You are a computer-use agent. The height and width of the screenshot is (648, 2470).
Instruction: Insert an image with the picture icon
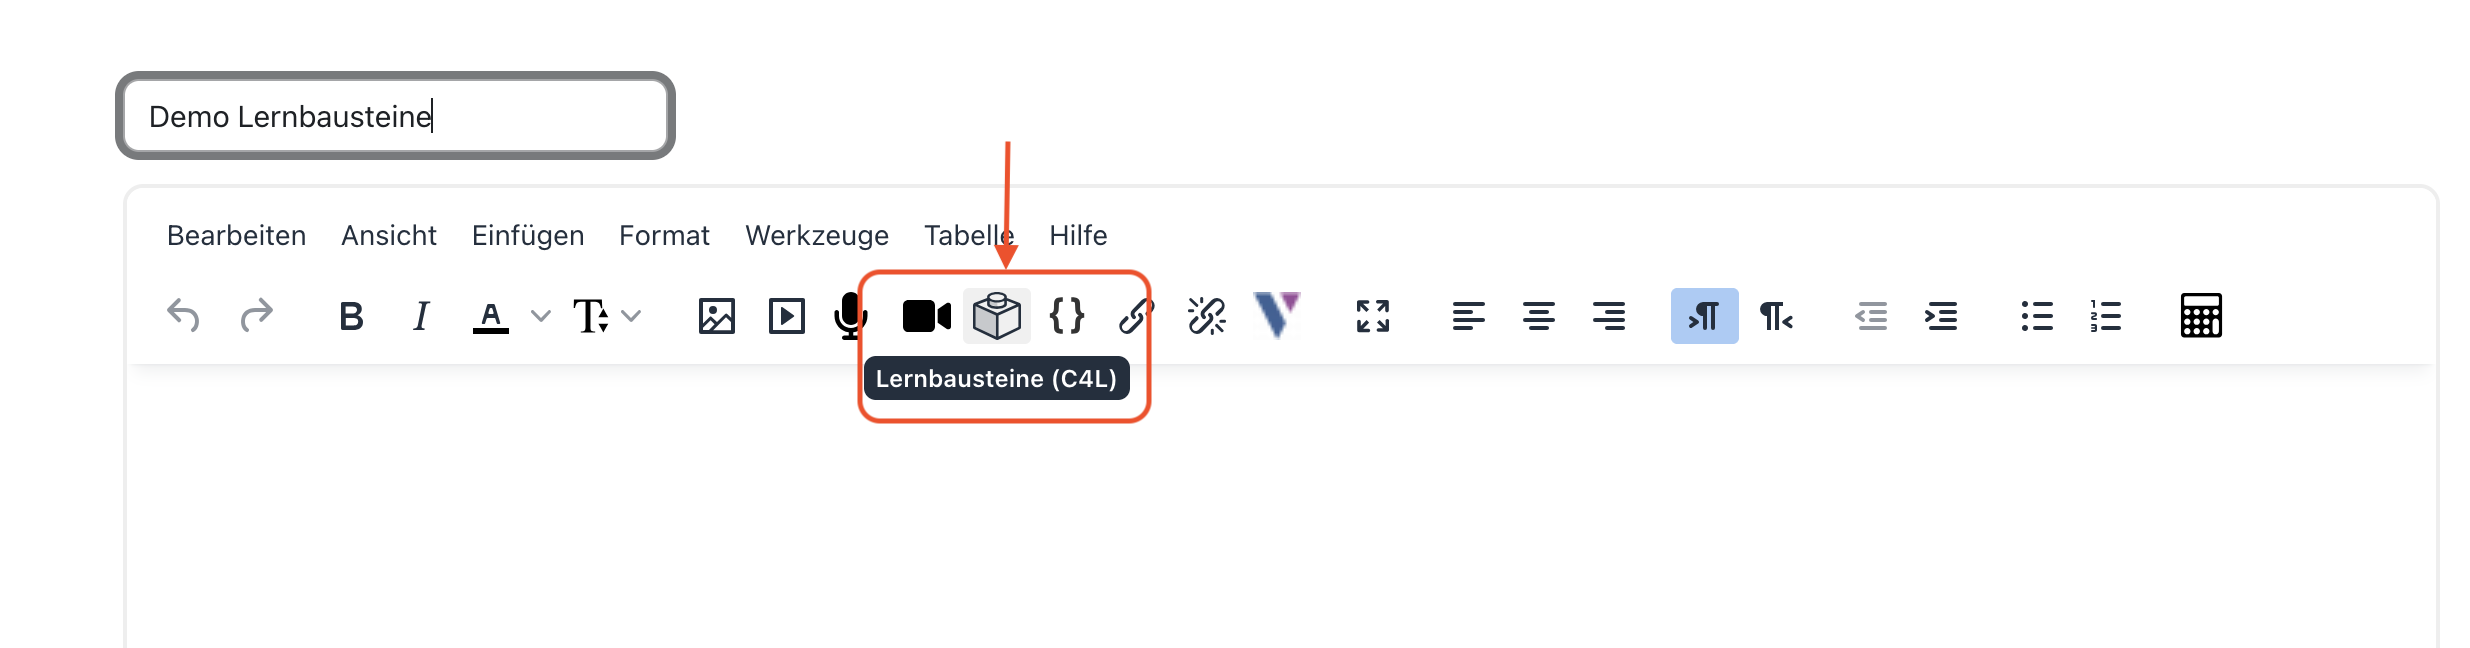pyautogui.click(x=716, y=316)
